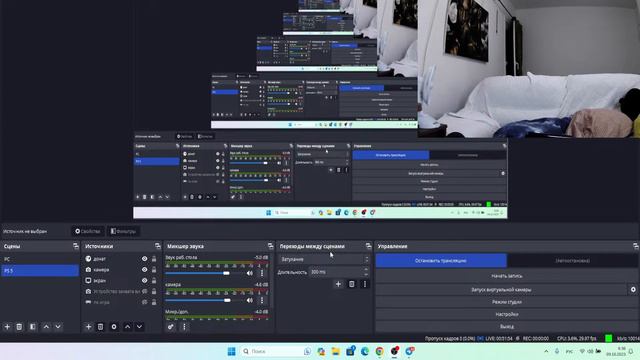The height and width of the screenshot is (360, 640).
Task: Open virtual camera settings gear icon
Action: coord(633,289)
